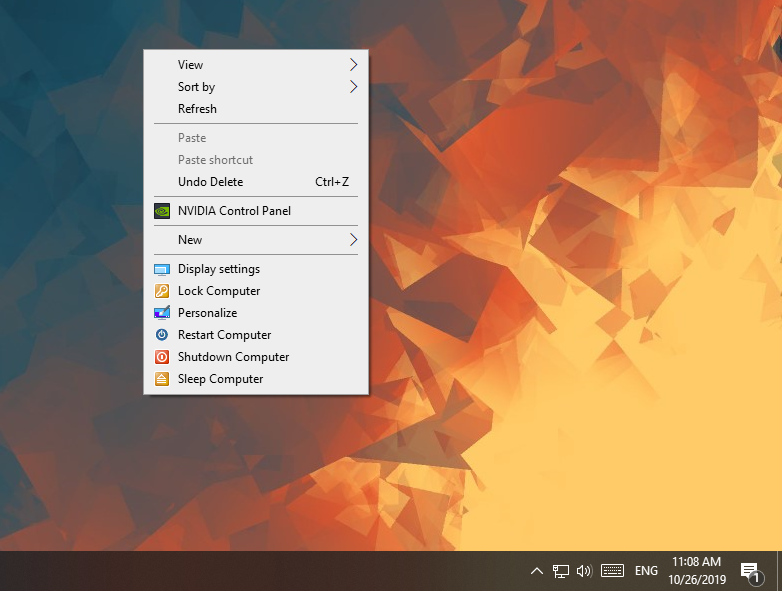Click the red Shutdown Computer icon

point(162,357)
